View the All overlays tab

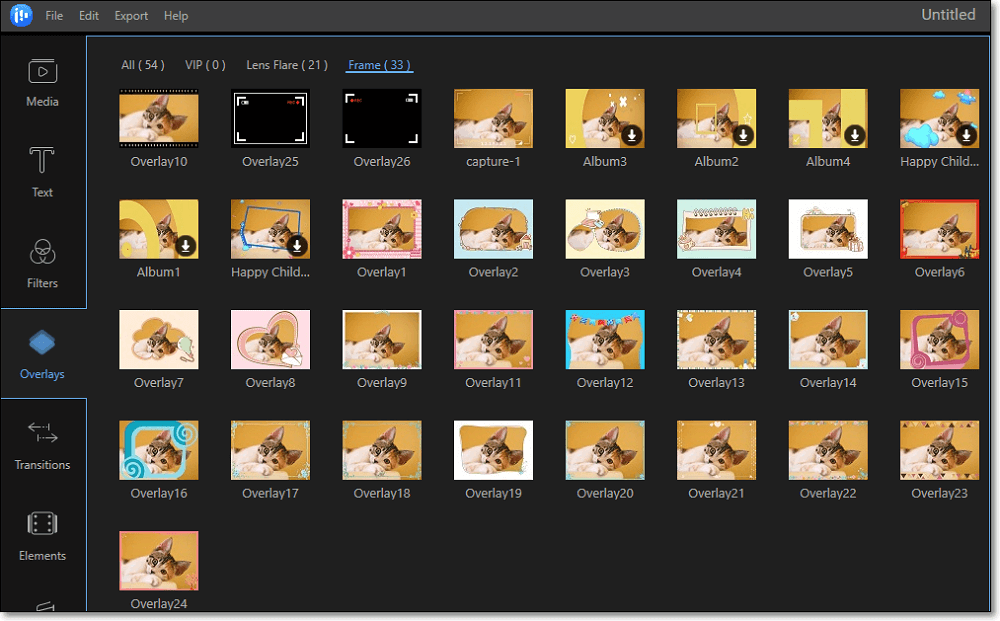143,64
